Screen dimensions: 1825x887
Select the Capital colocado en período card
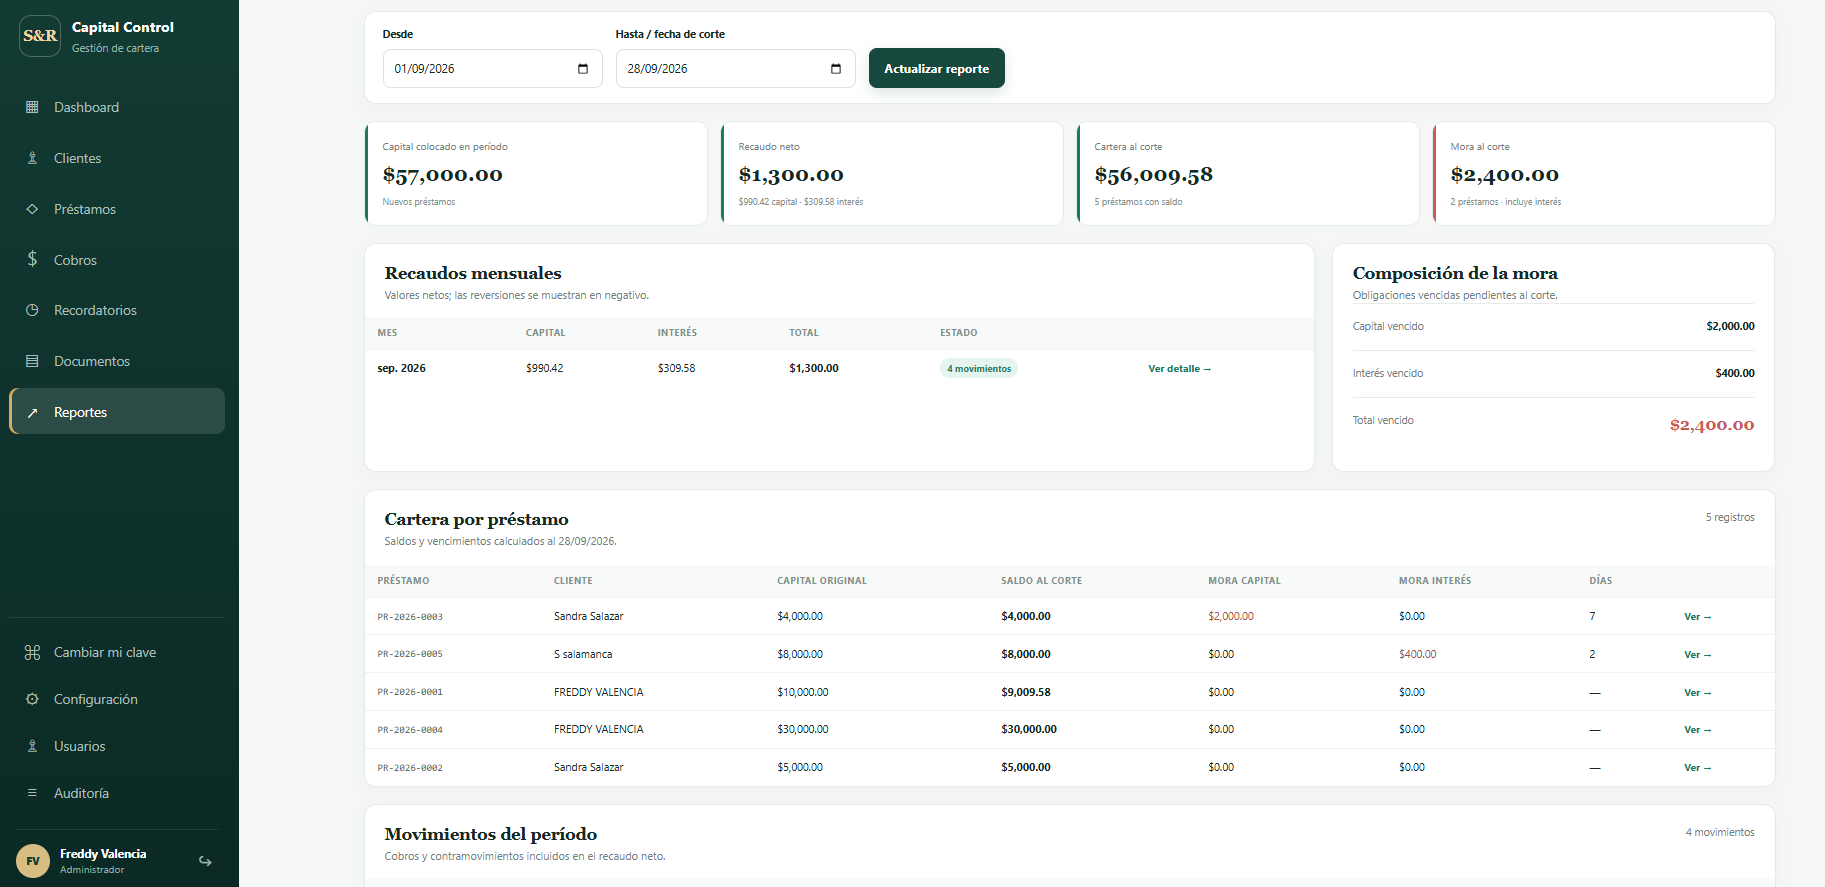coord(536,174)
